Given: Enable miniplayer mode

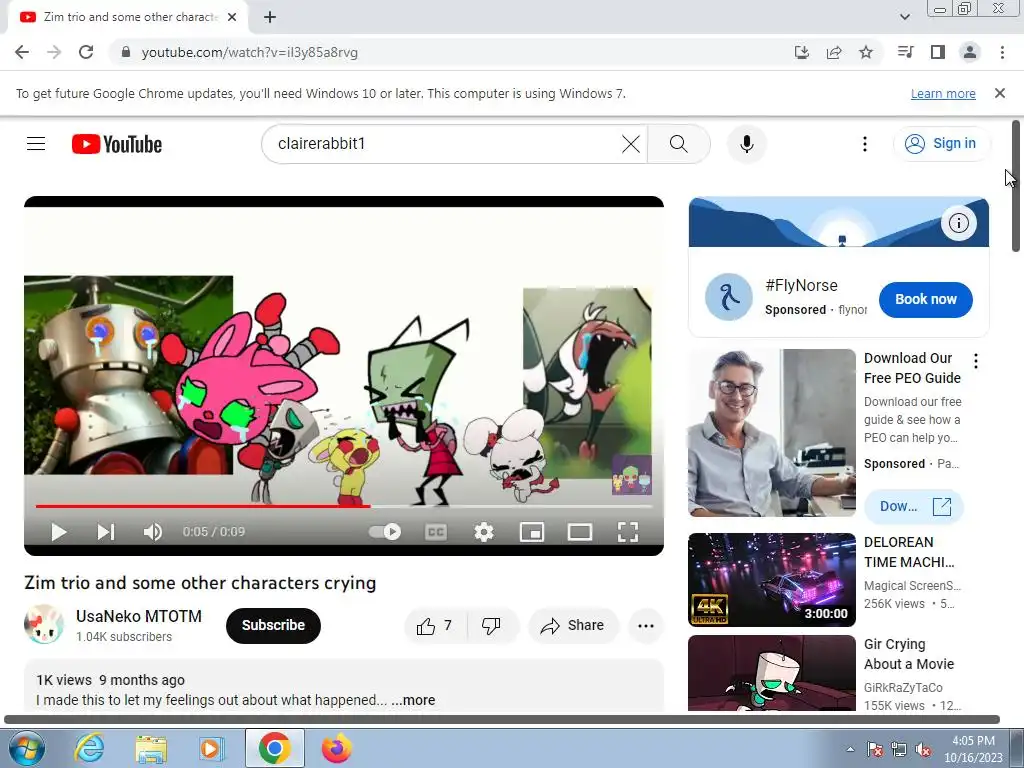Looking at the screenshot, I should tap(532, 532).
